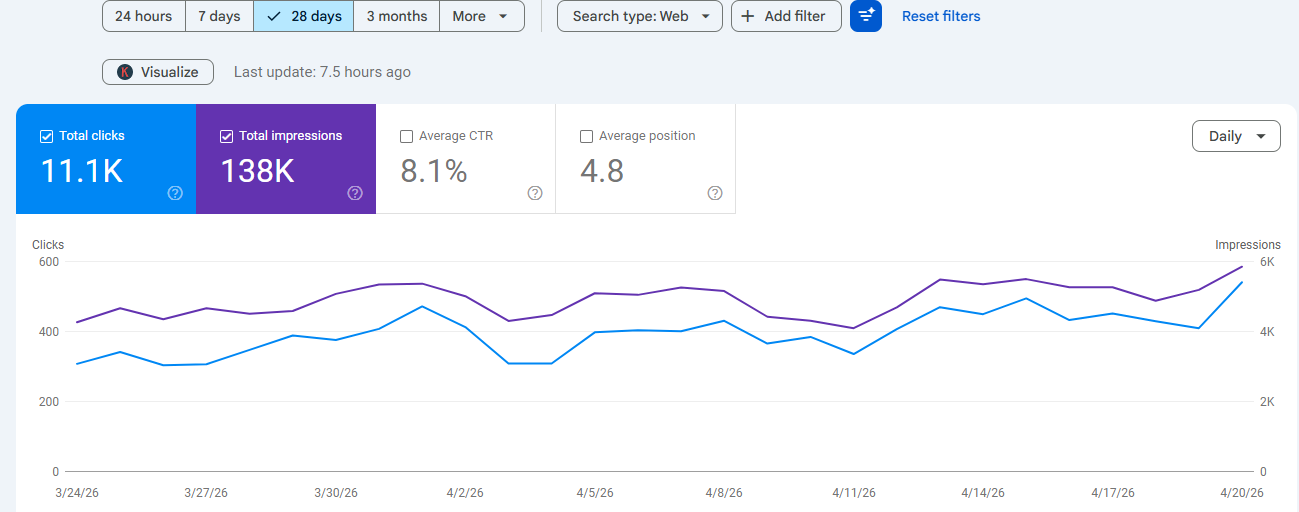
Task: Uncheck the Total impressions checkbox
Action: click(x=226, y=136)
